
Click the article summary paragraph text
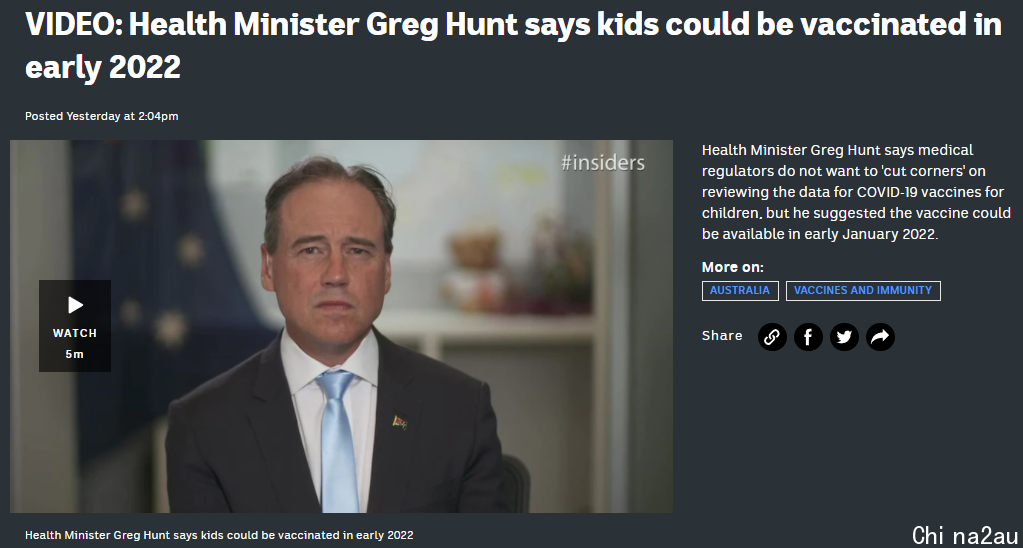pyautogui.click(x=856, y=192)
